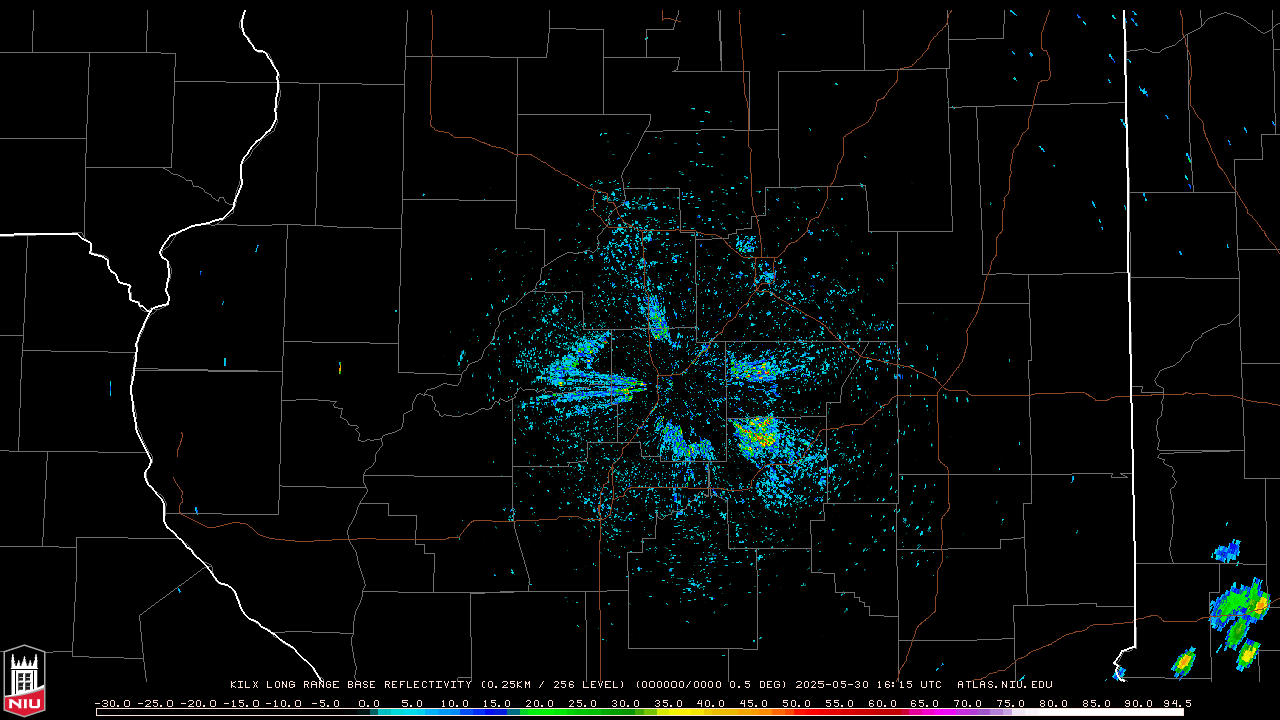Click the red segment of the reflectivity color bar
1280x720 pixels.
(x=850, y=712)
